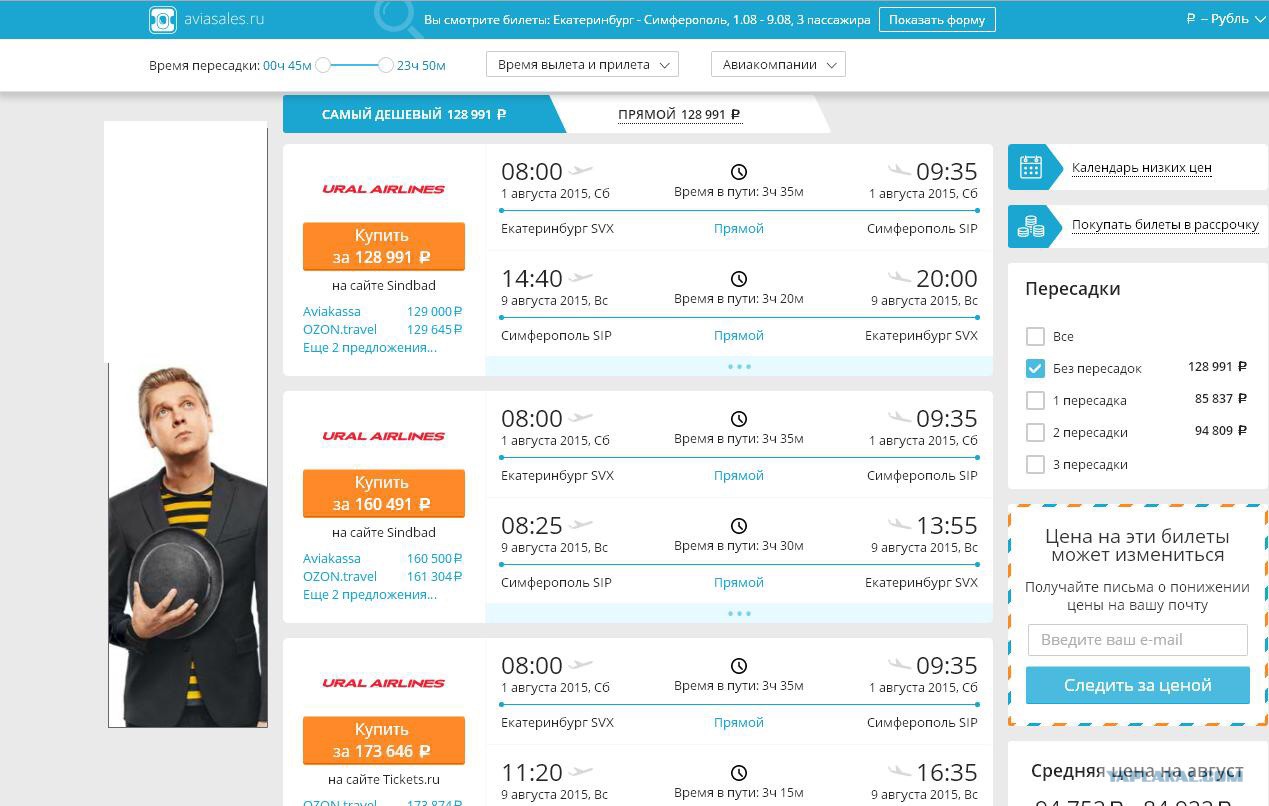
Task: Expand details under 128 991 ticket dots
Action: pyautogui.click(x=739, y=366)
